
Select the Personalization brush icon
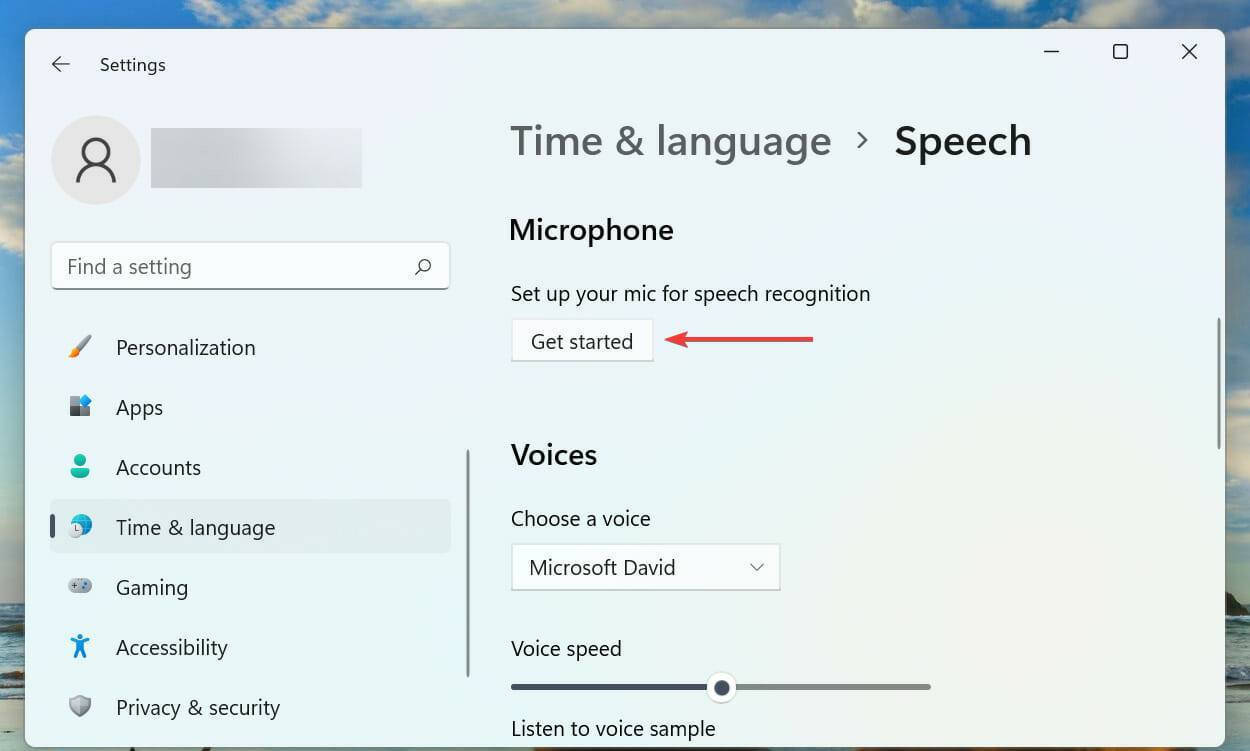coord(80,347)
